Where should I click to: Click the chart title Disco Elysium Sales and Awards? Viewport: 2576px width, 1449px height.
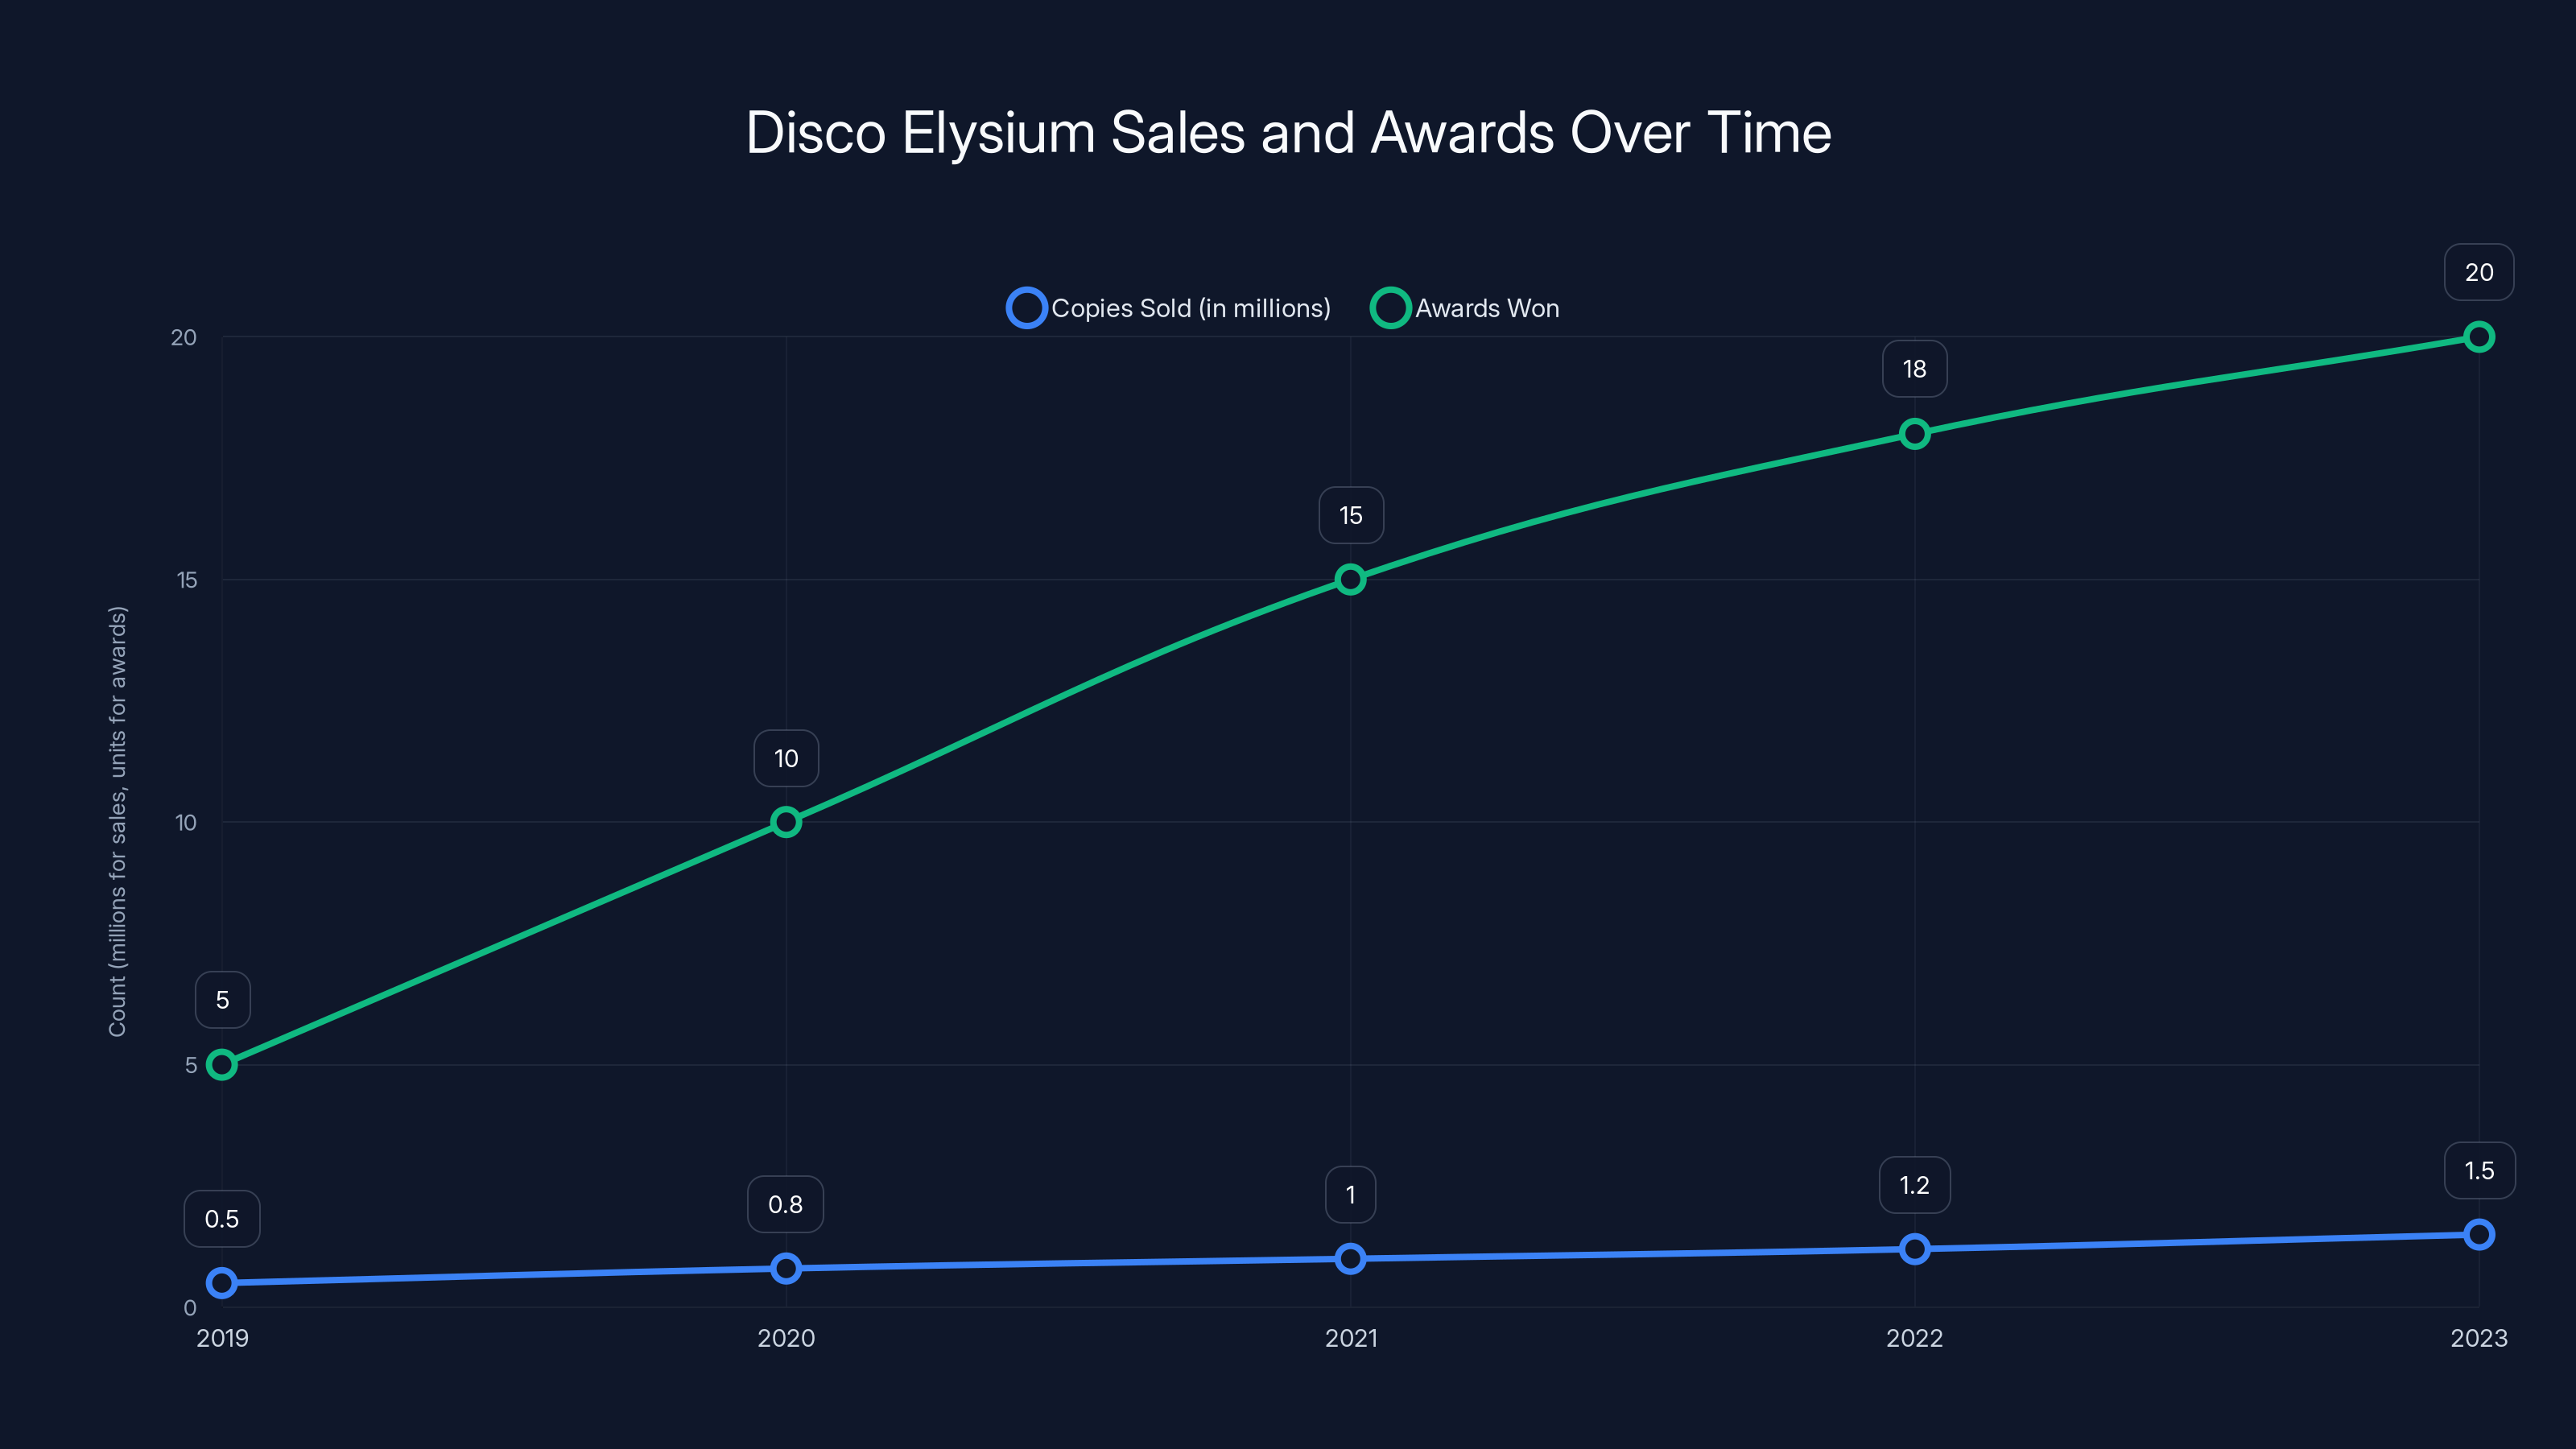(1288, 131)
